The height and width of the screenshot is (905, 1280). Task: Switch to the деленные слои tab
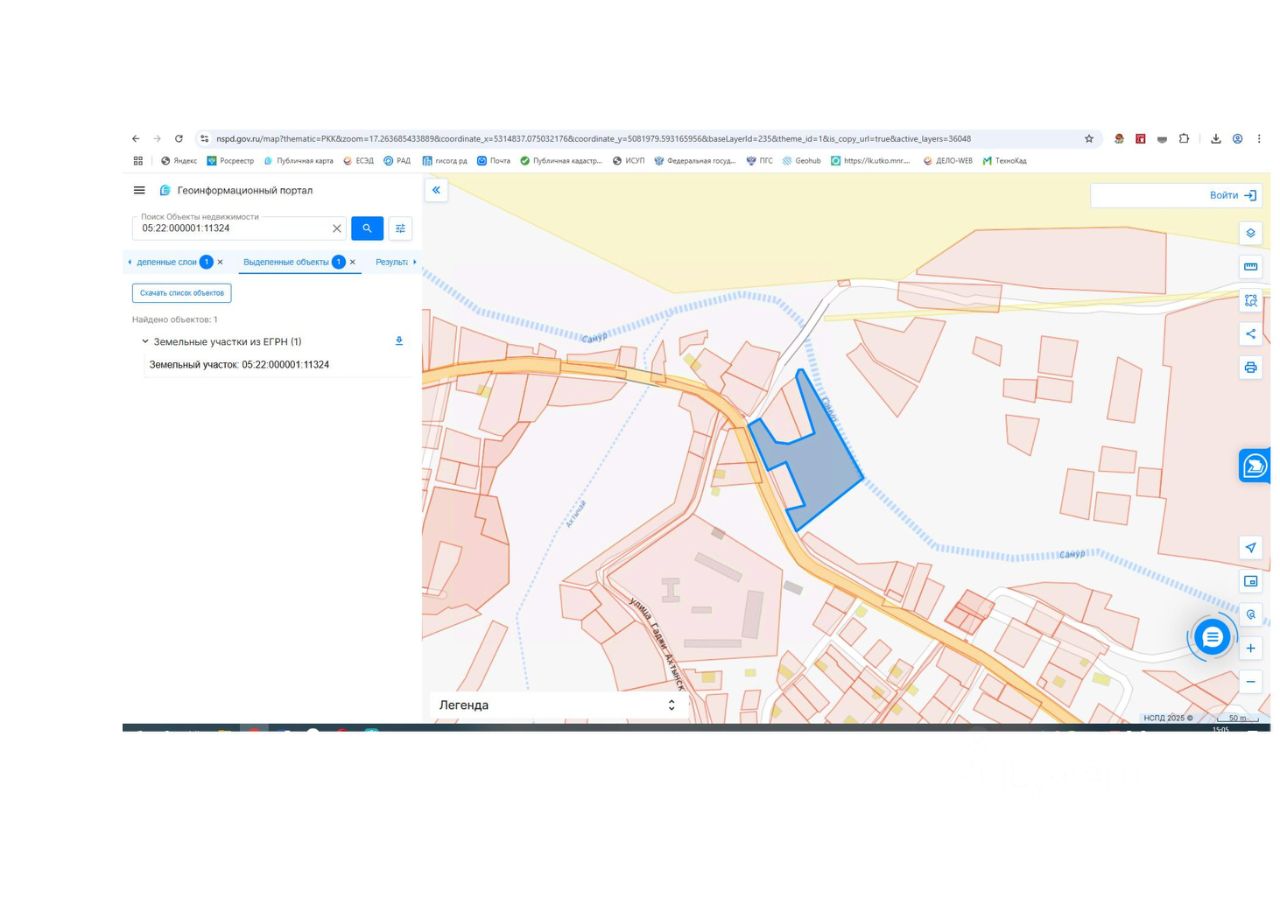point(167,262)
